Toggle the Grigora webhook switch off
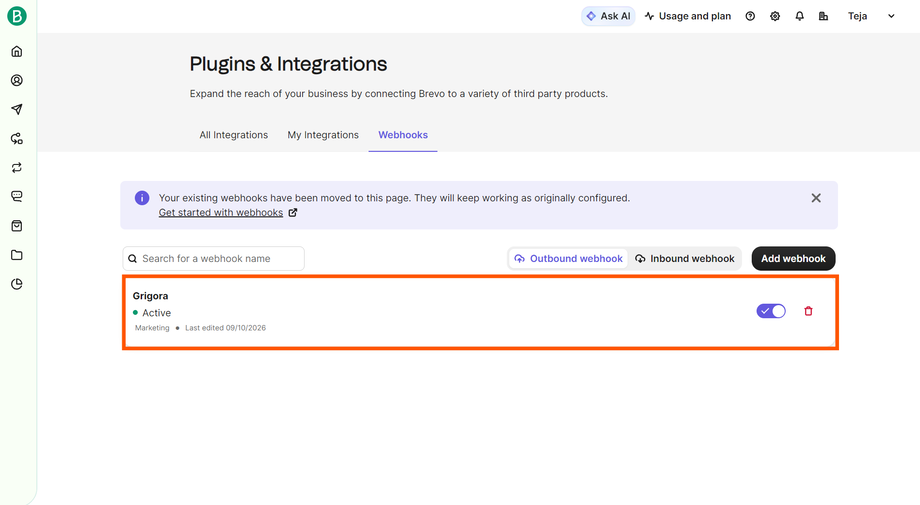Screen dimensions: 920x505 point(771,311)
